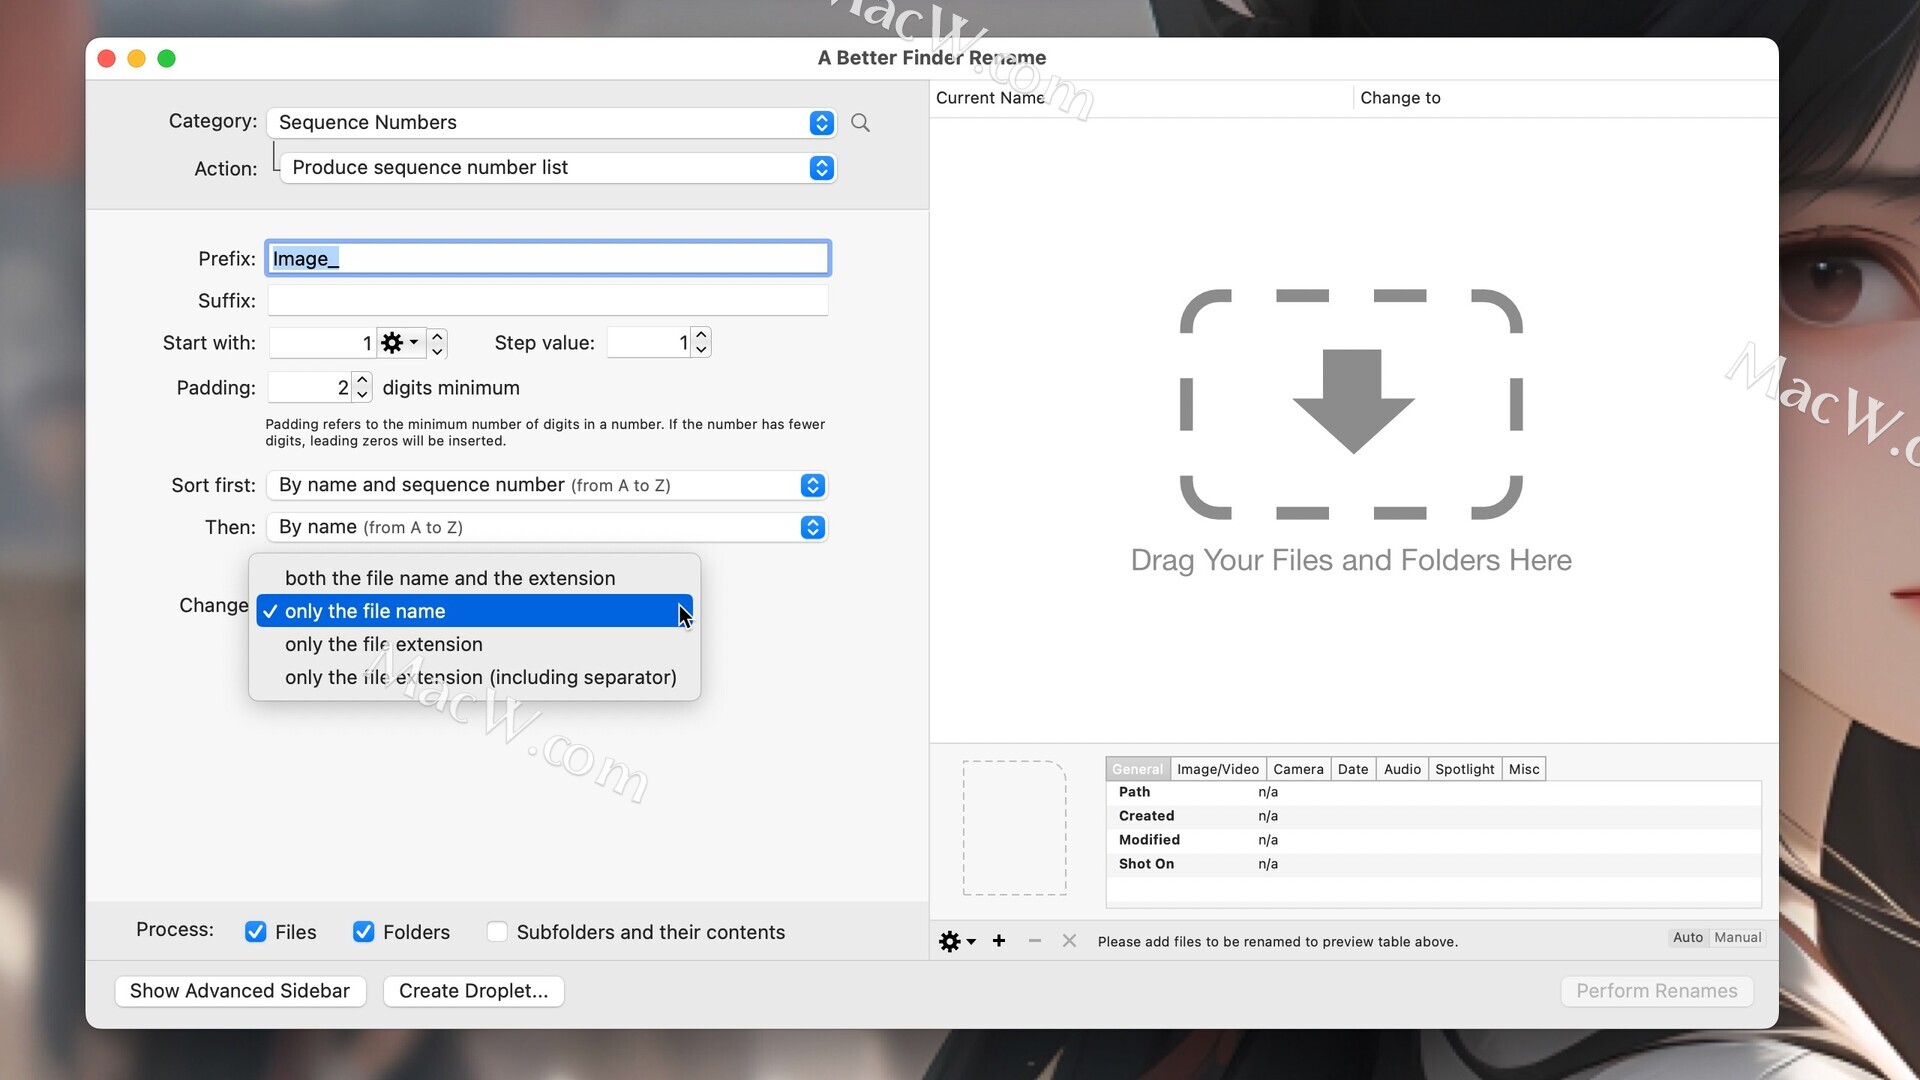Click the Created row in info table
Screen dimensions: 1920x1080
coord(1433,816)
